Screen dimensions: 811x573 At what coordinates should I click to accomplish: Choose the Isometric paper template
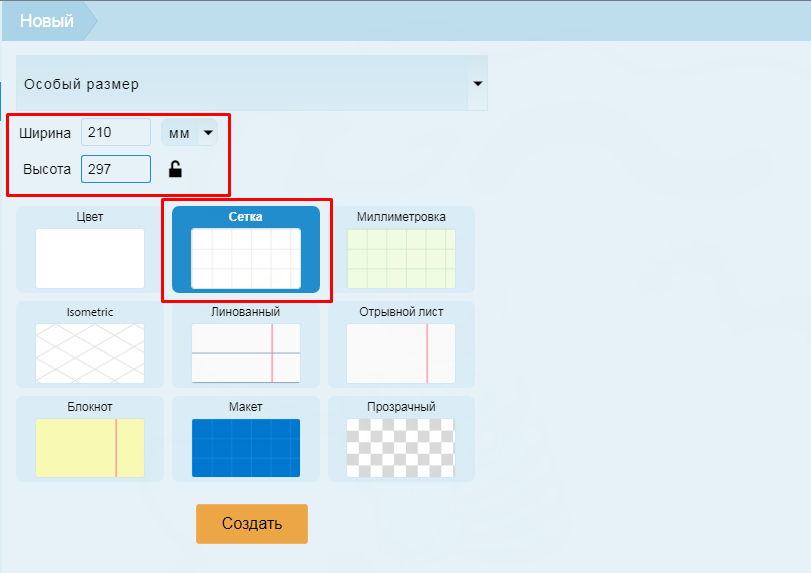tap(90, 345)
